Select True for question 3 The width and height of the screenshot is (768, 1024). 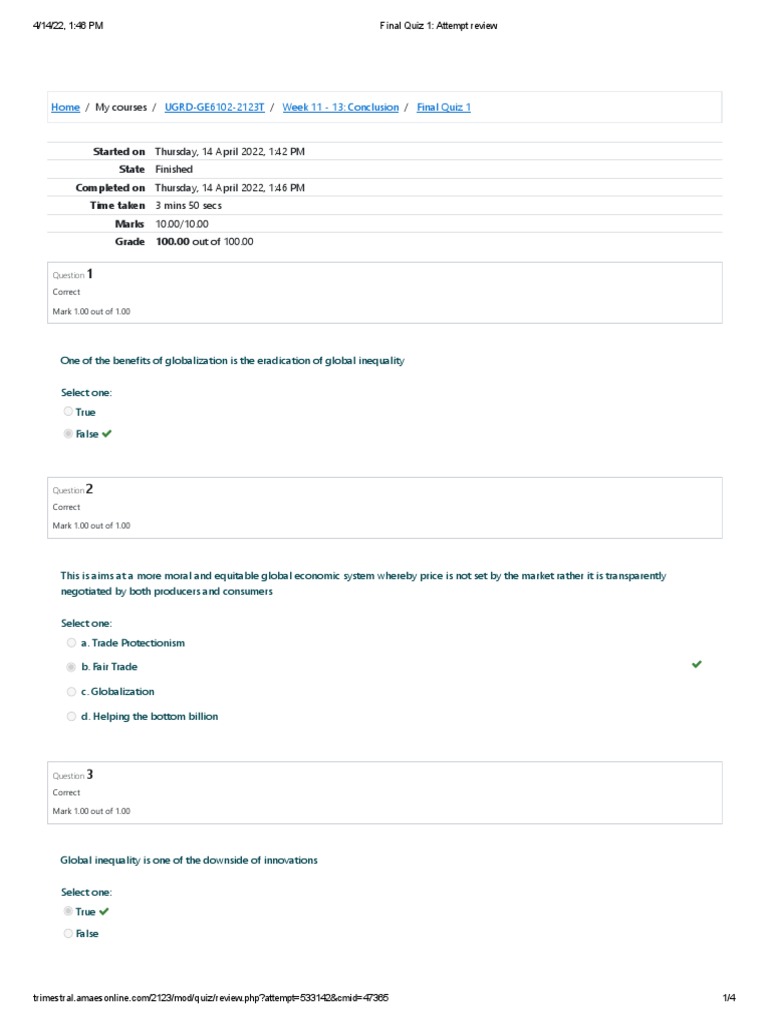[68, 912]
